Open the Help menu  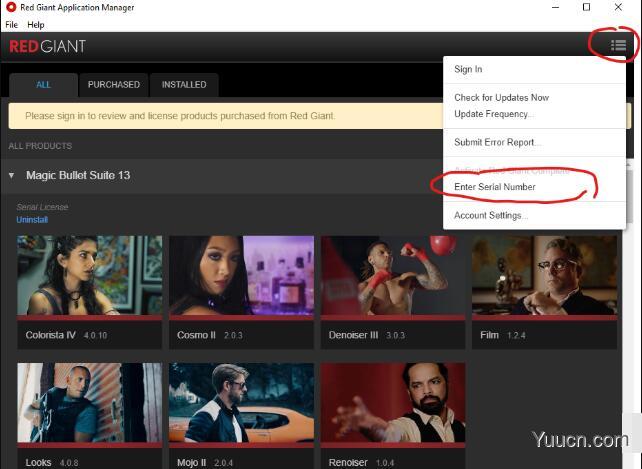click(36, 24)
